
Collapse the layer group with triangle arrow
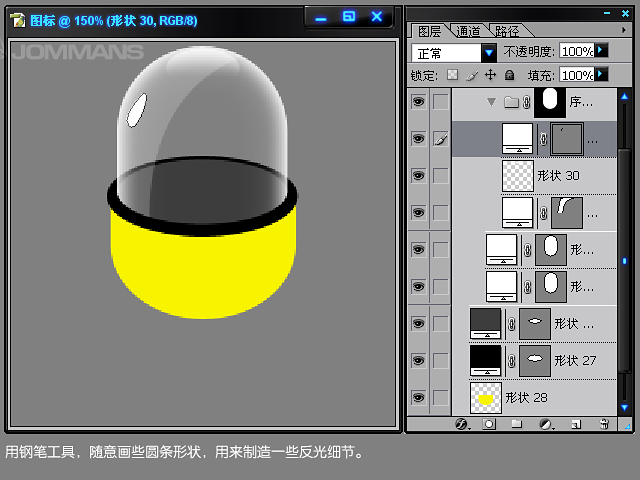click(x=491, y=102)
